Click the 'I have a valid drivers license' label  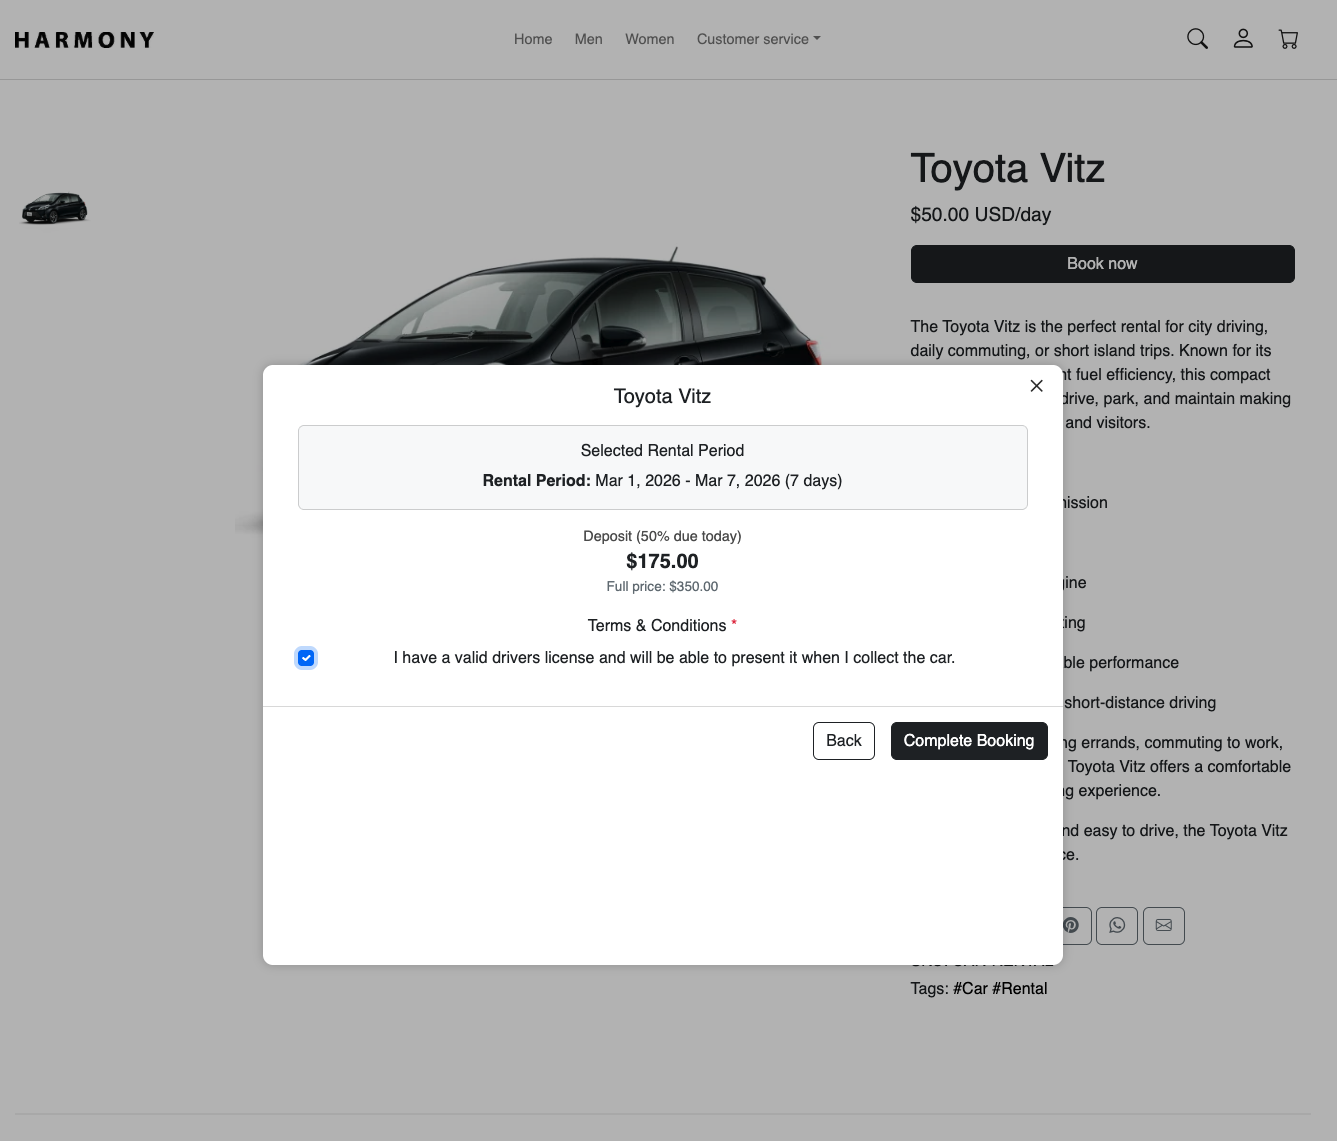674,658
